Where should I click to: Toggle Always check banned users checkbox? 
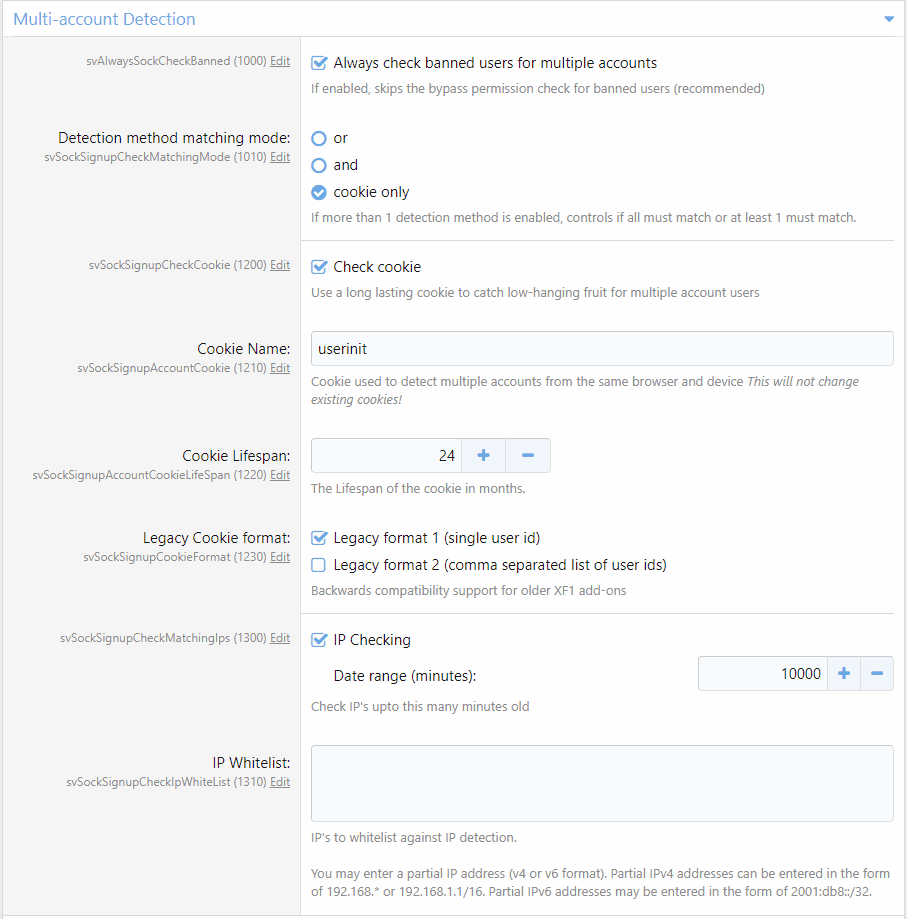click(320, 63)
